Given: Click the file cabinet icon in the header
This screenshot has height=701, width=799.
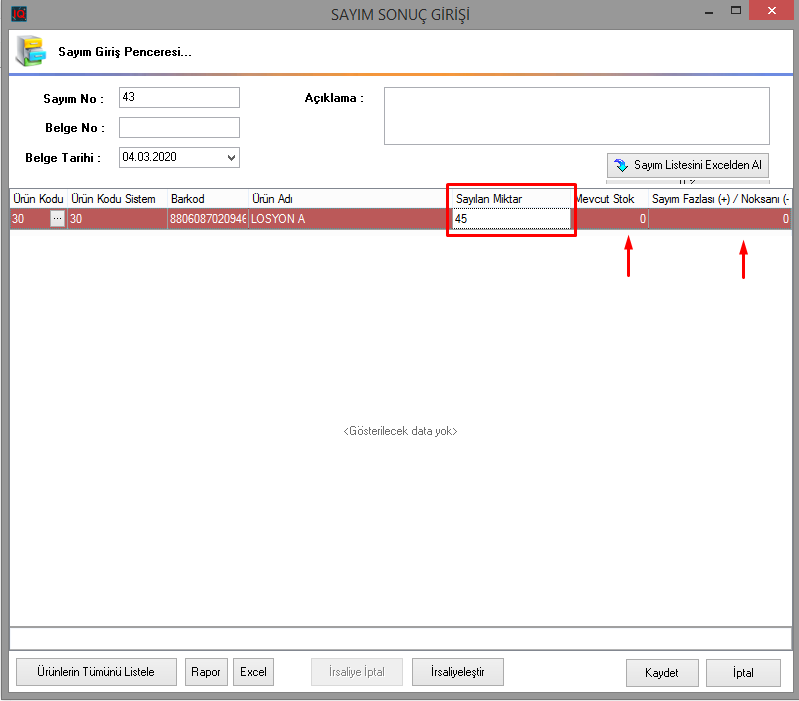Looking at the screenshot, I should tap(29, 50).
